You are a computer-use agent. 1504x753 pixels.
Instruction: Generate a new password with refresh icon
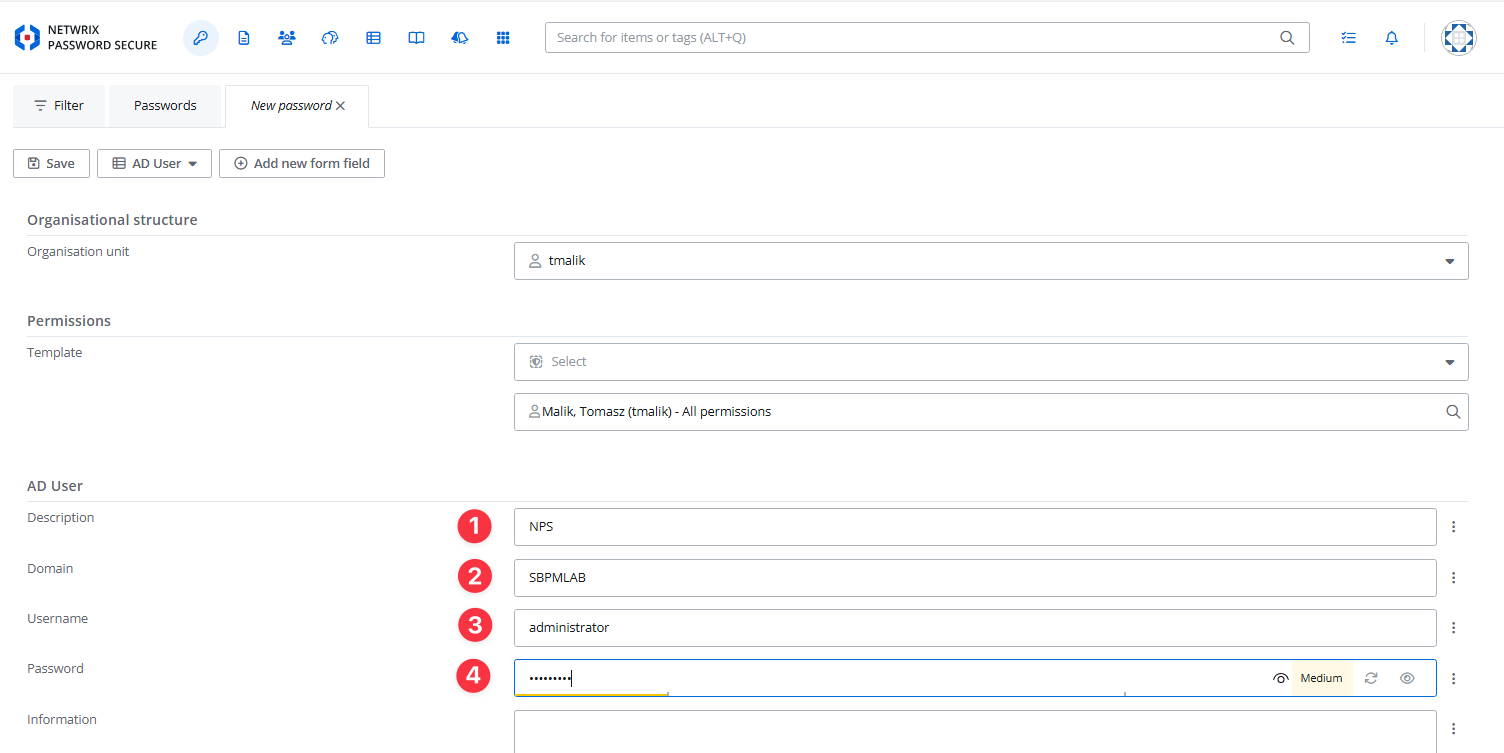point(1371,678)
